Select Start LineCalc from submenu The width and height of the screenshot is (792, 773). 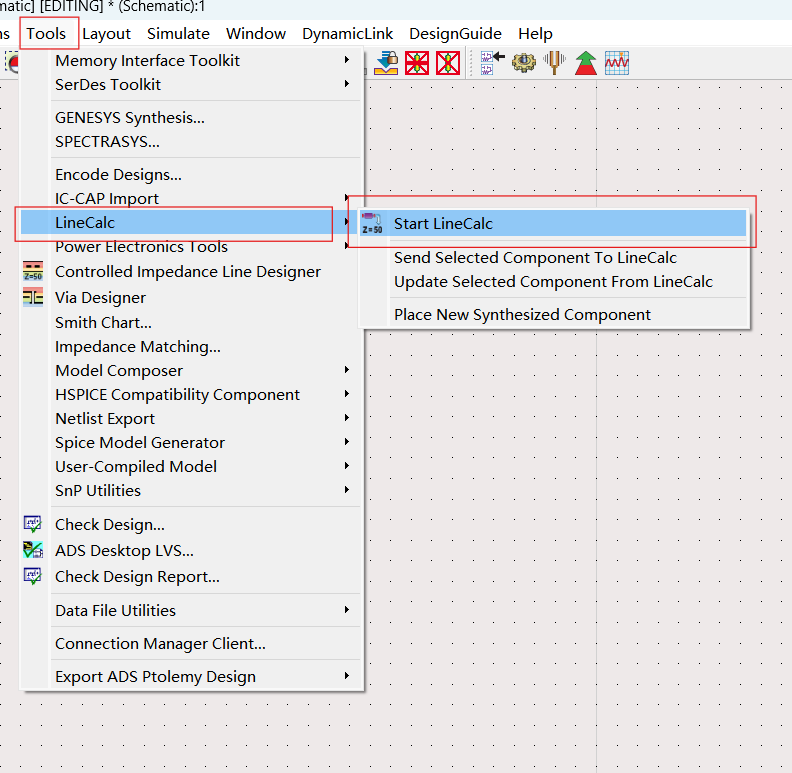click(553, 223)
